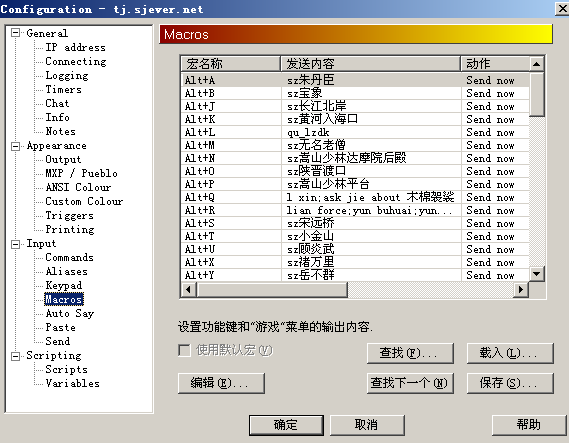Select the Alt+P macro row
This screenshot has height=443, width=569.
355,184
